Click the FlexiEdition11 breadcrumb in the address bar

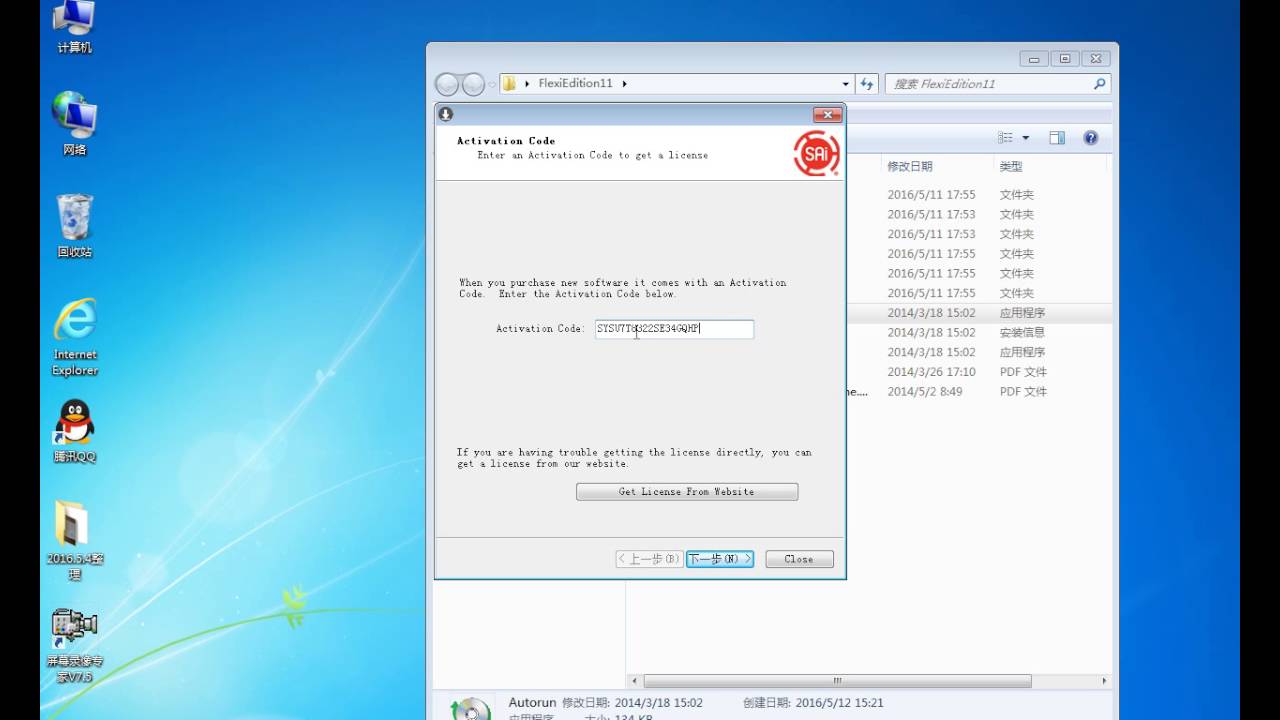575,84
